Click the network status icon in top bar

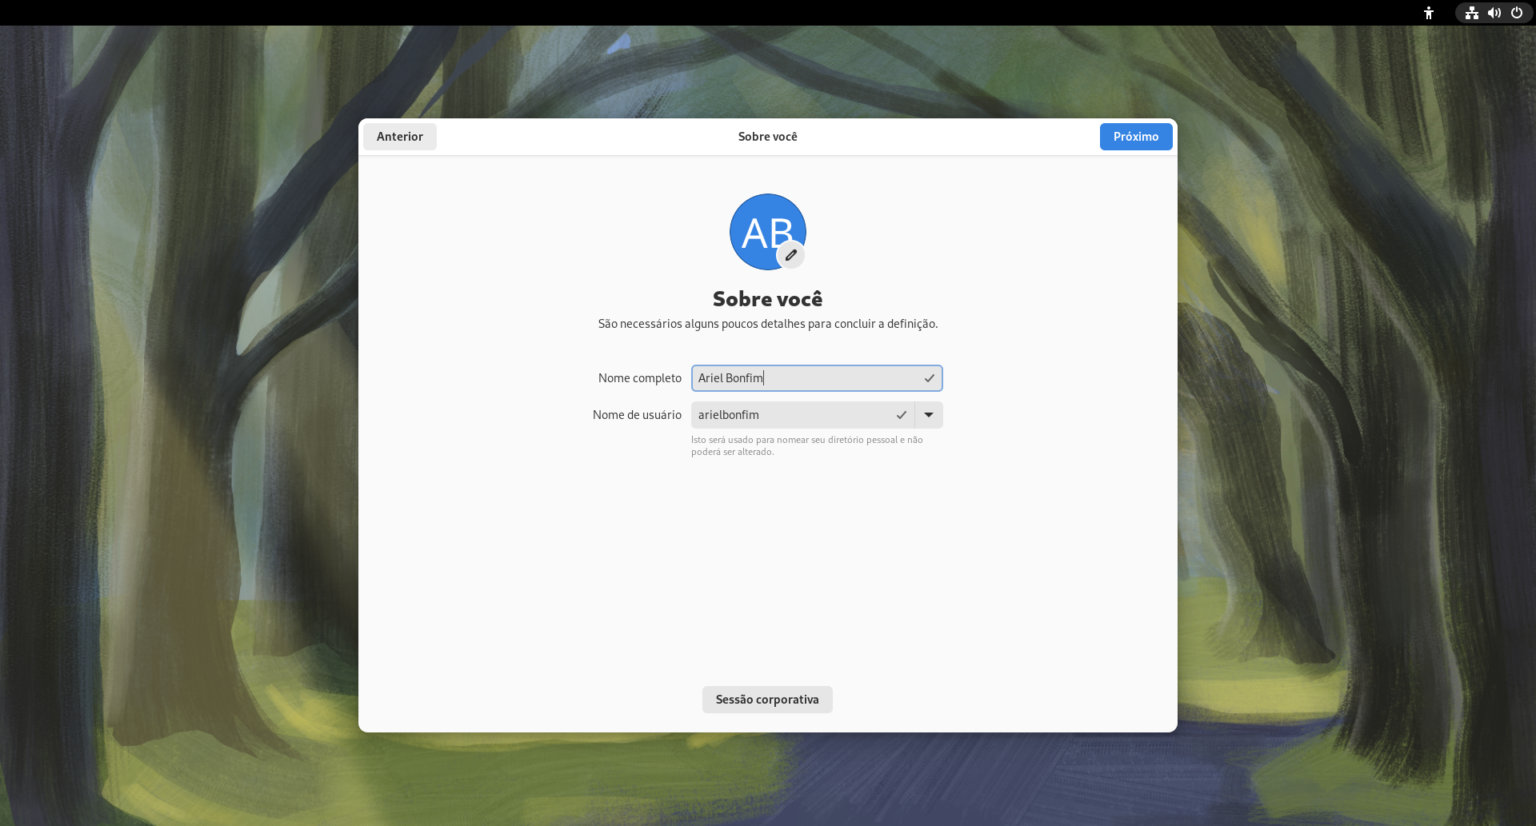coord(1472,13)
